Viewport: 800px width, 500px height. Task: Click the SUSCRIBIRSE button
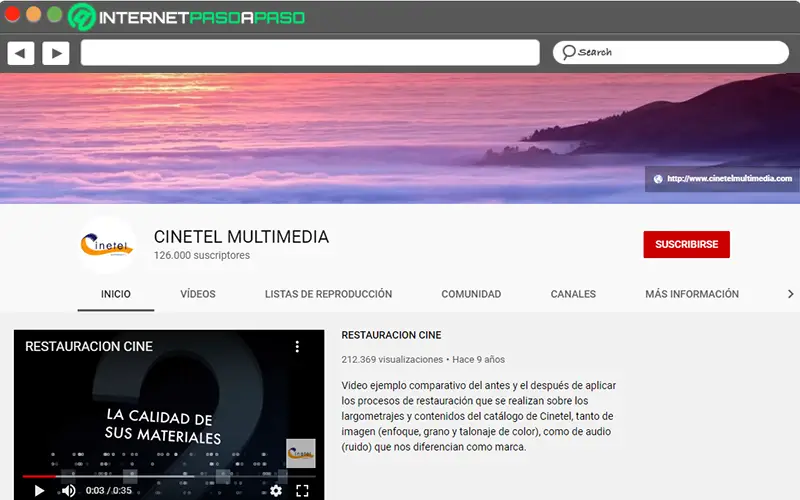(686, 244)
